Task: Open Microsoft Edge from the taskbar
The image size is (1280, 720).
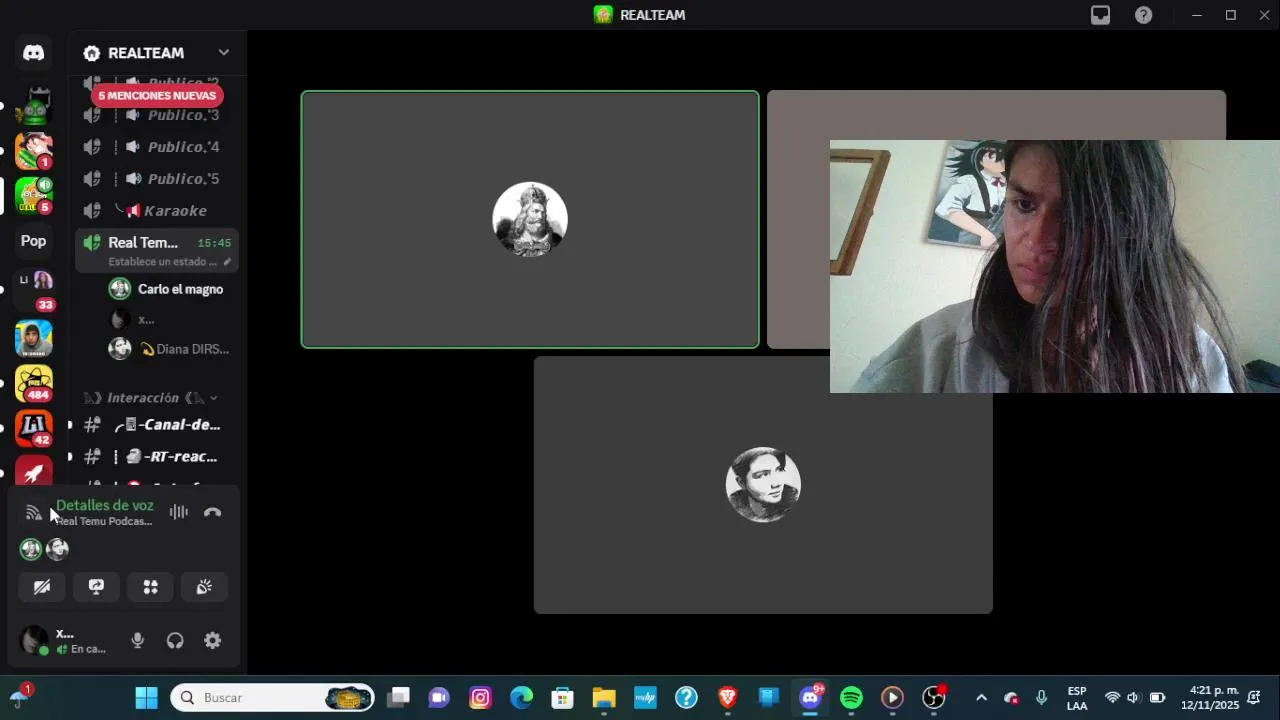Action: point(521,698)
